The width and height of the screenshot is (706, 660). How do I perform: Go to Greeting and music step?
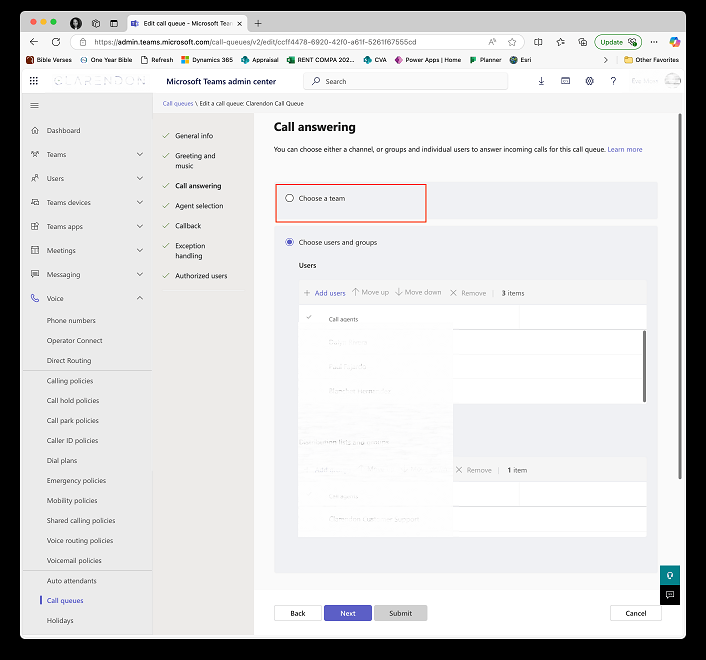(x=195, y=161)
